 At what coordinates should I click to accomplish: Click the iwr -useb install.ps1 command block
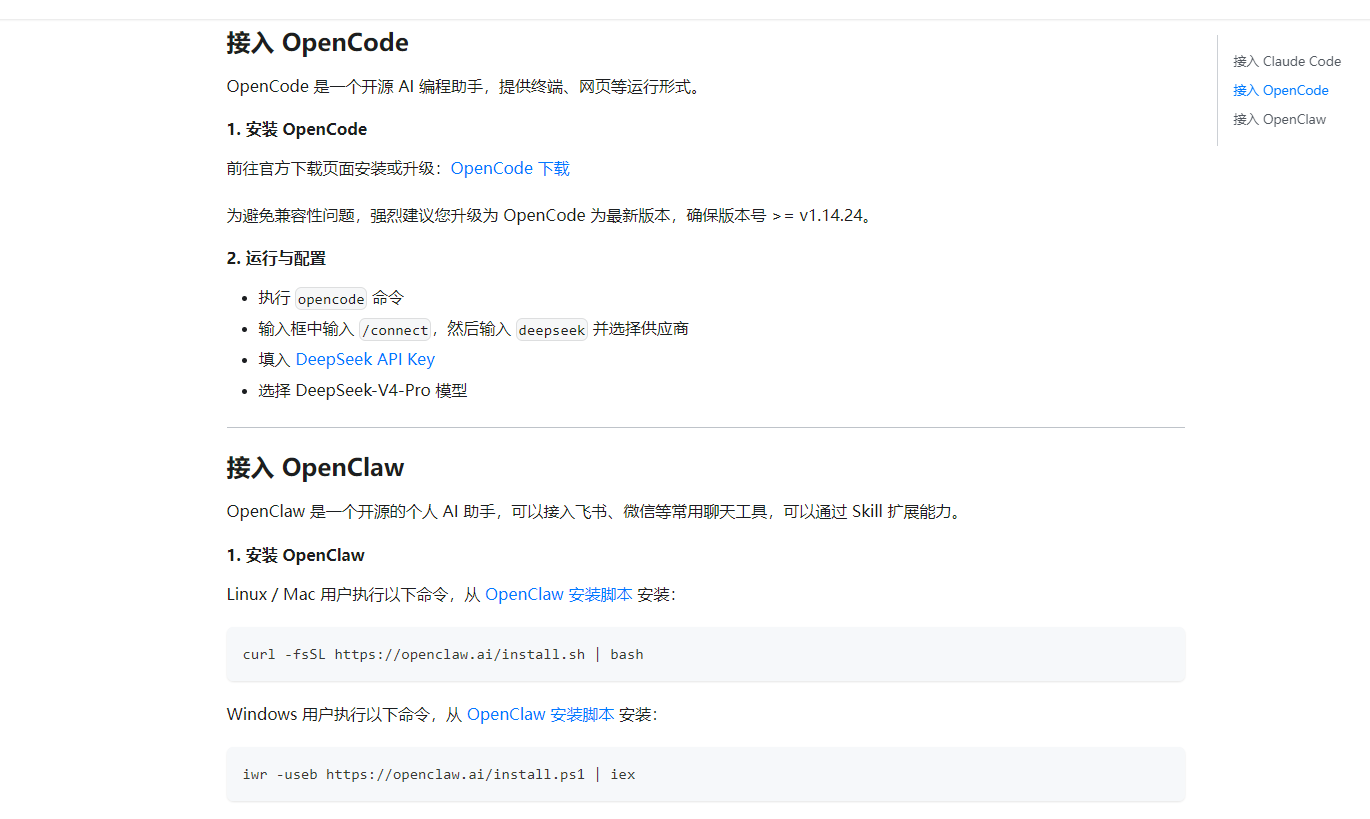point(706,775)
